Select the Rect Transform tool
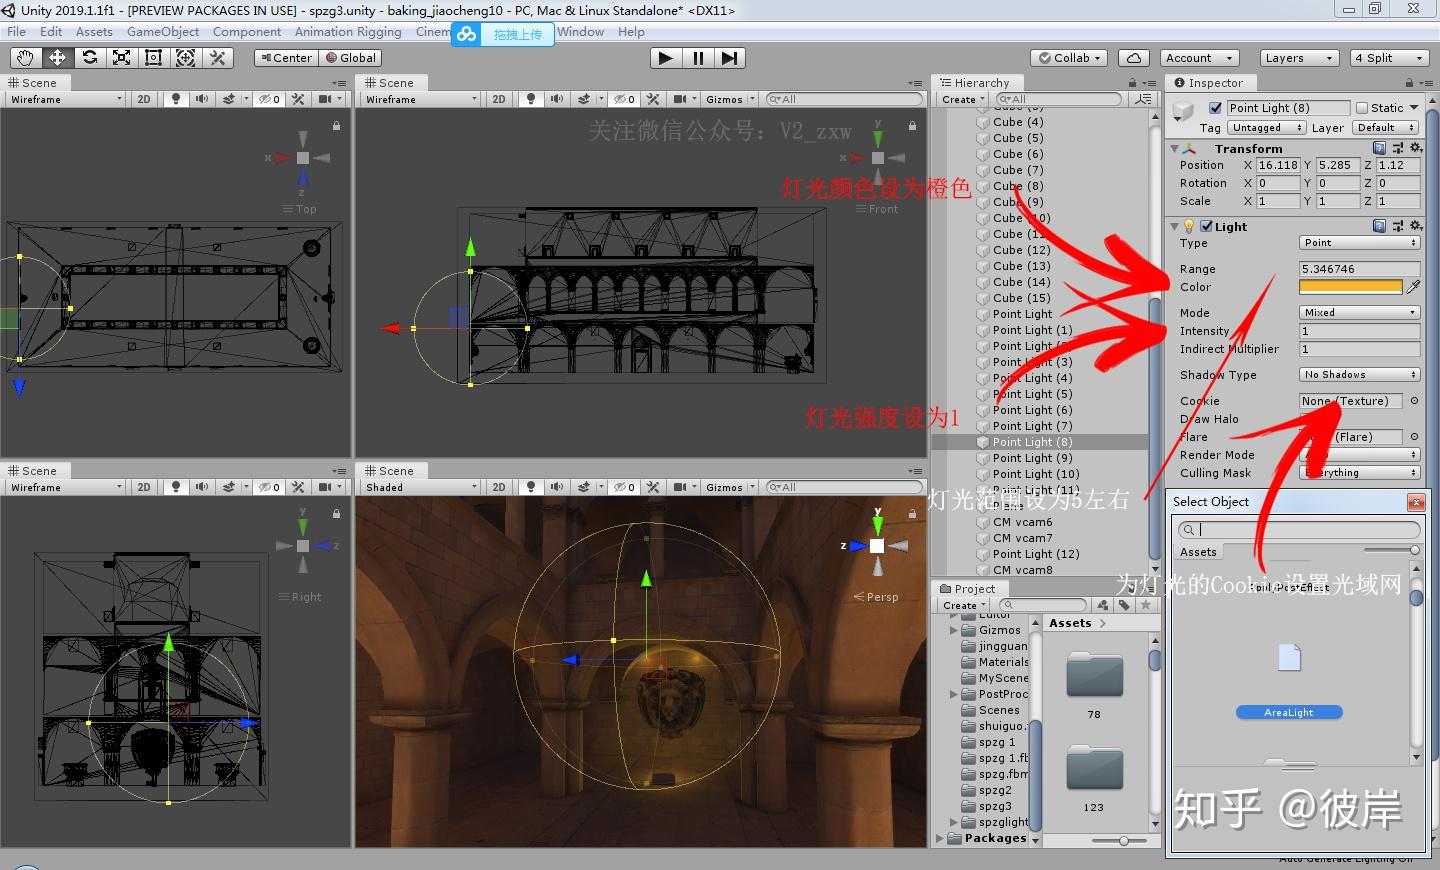This screenshot has height=870, width=1440. pyautogui.click(x=153, y=58)
